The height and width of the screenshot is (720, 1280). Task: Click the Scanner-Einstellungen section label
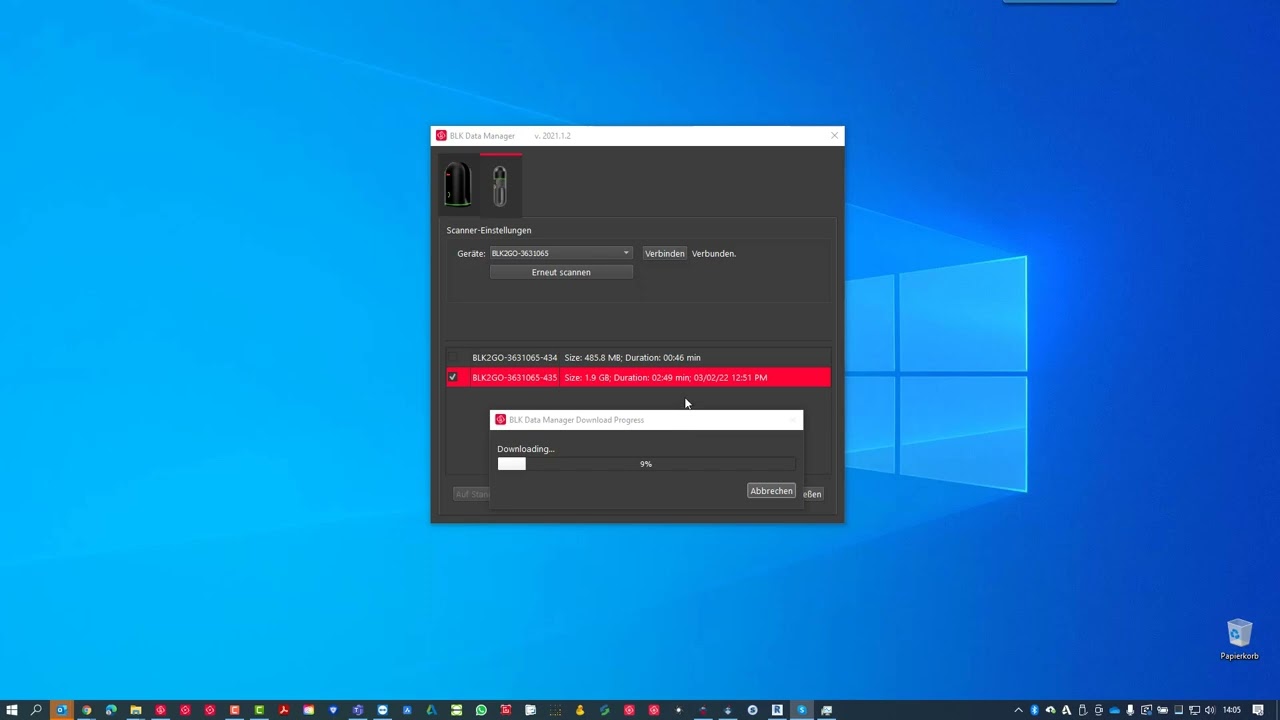coord(489,231)
